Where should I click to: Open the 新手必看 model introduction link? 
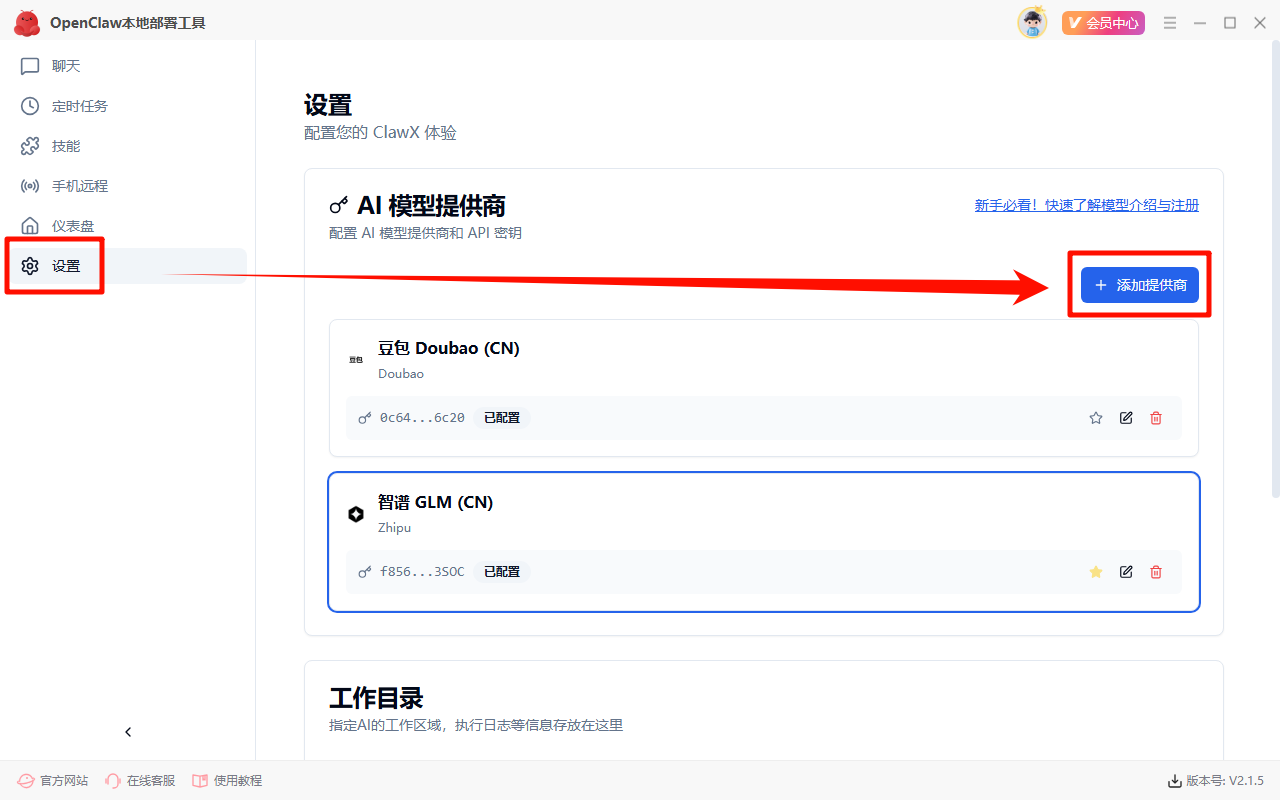1086,205
